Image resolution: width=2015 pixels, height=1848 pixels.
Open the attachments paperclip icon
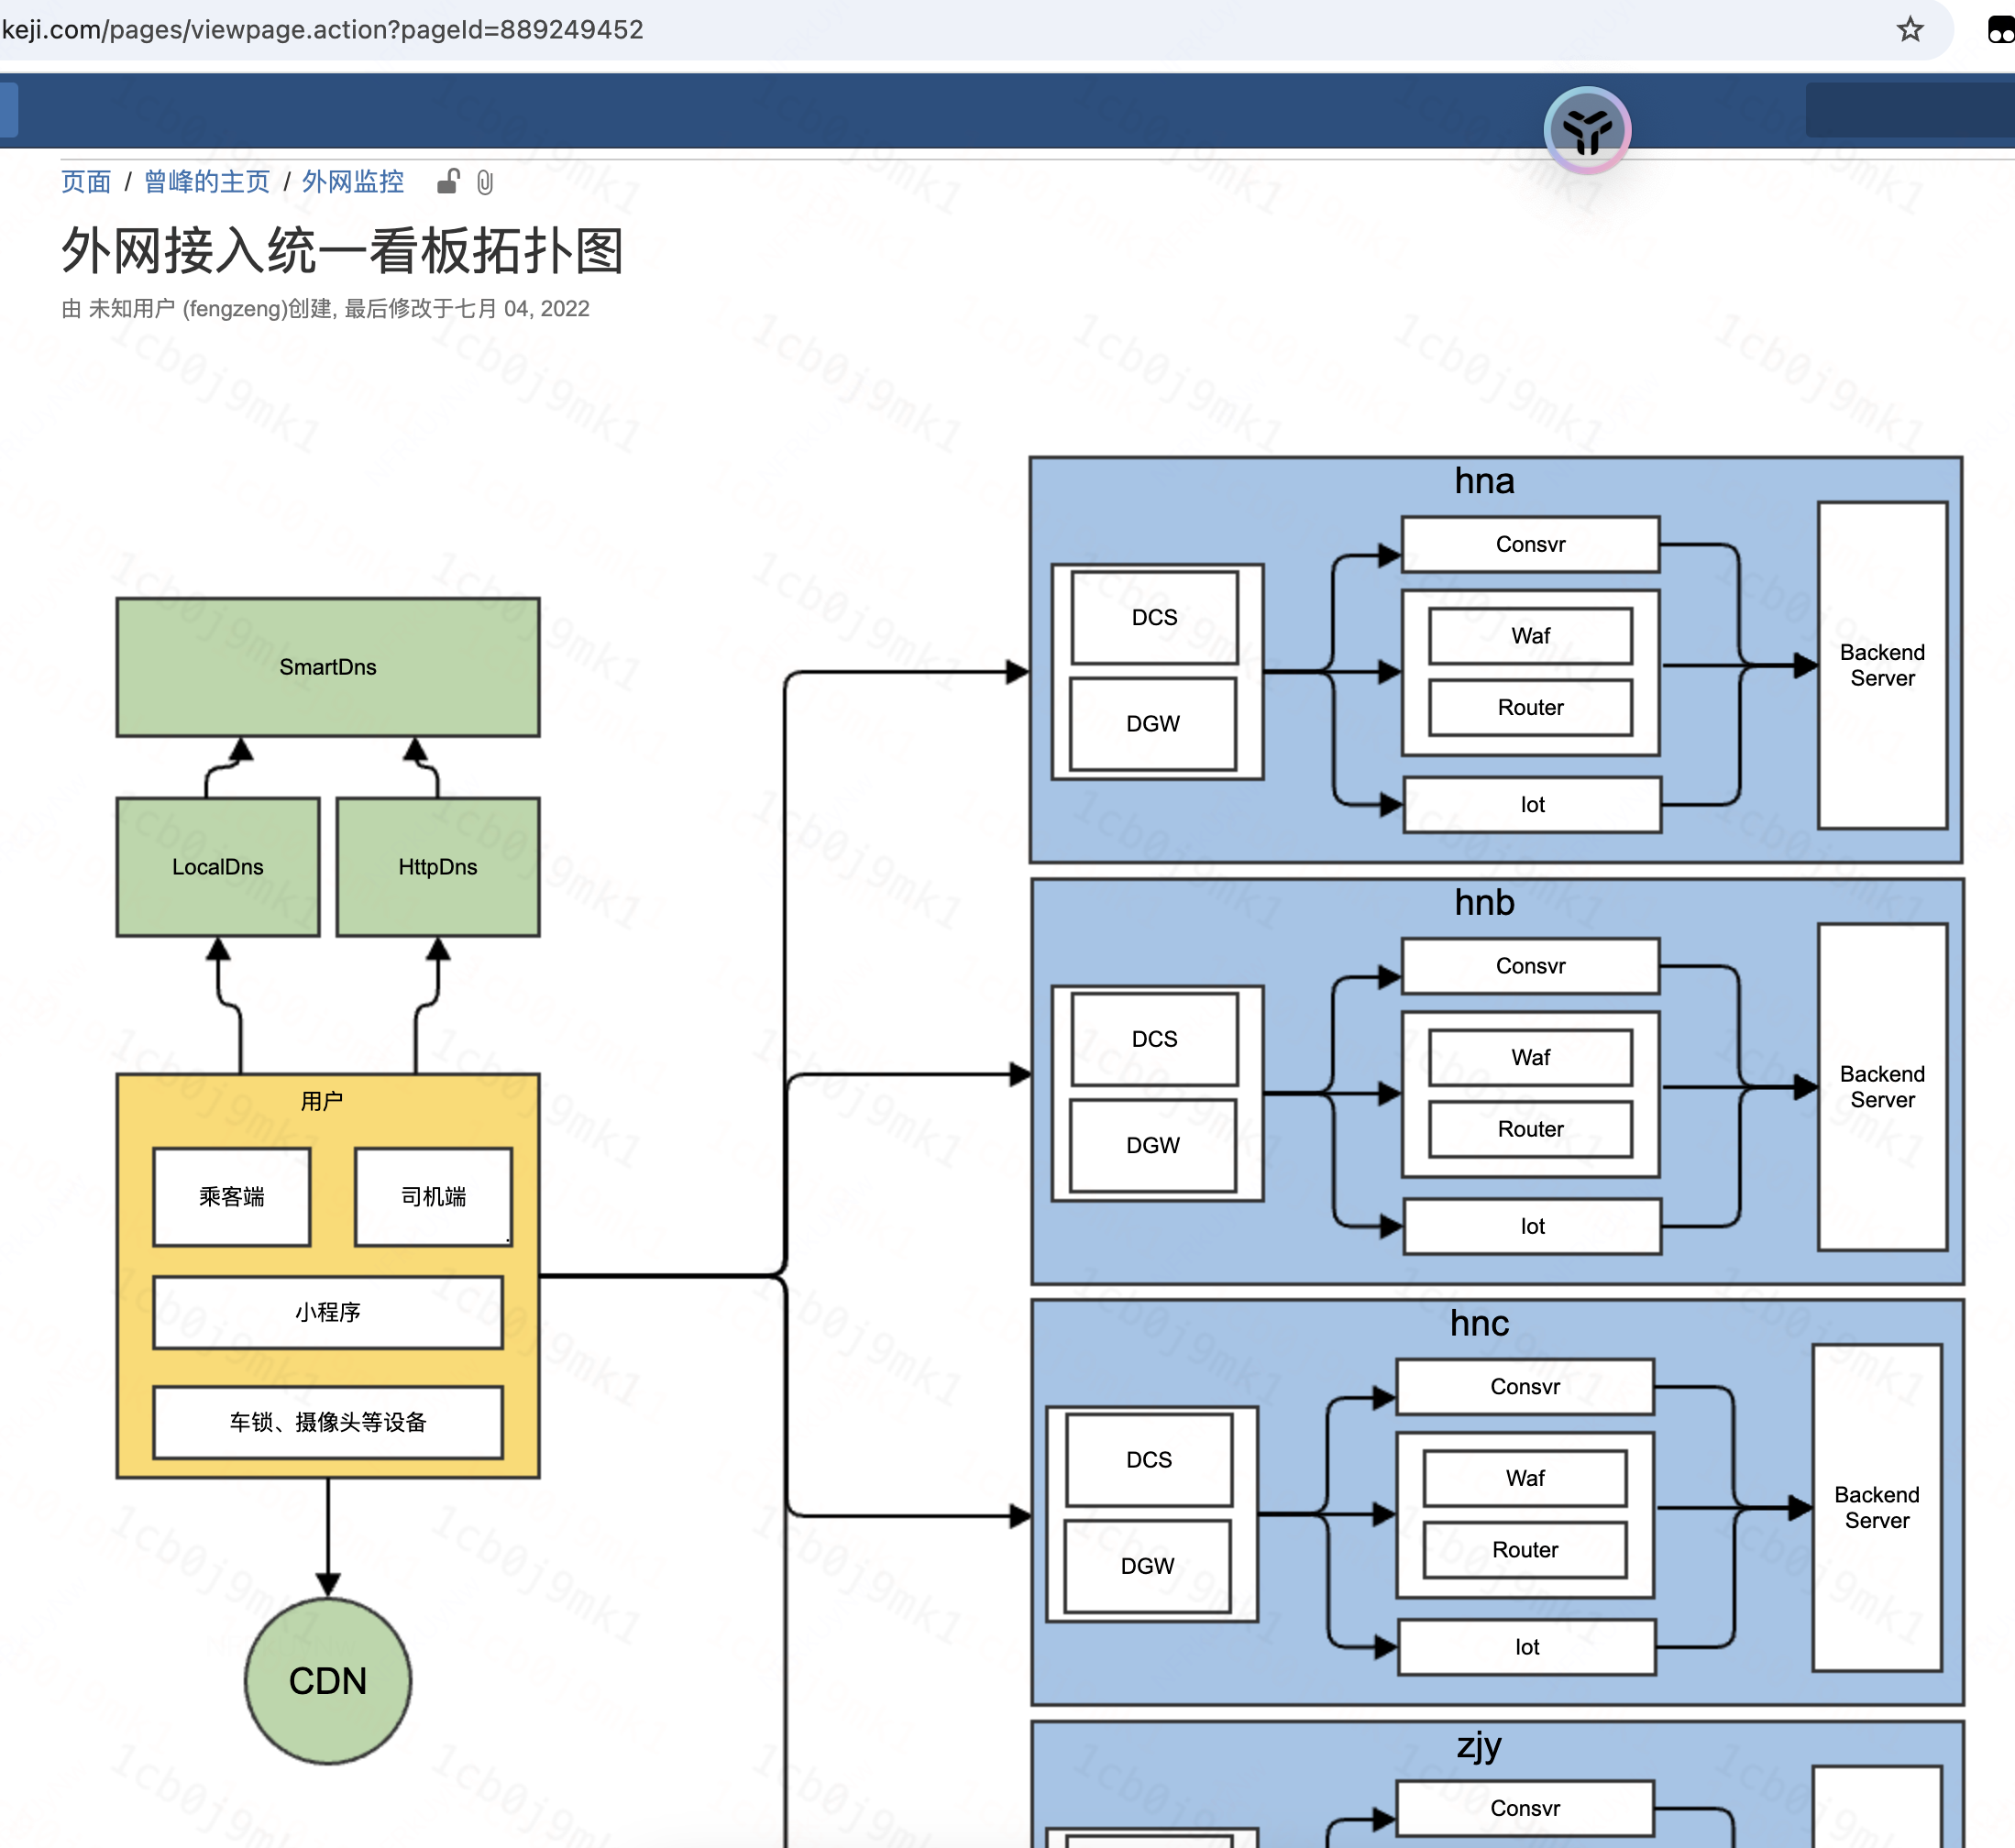point(485,182)
